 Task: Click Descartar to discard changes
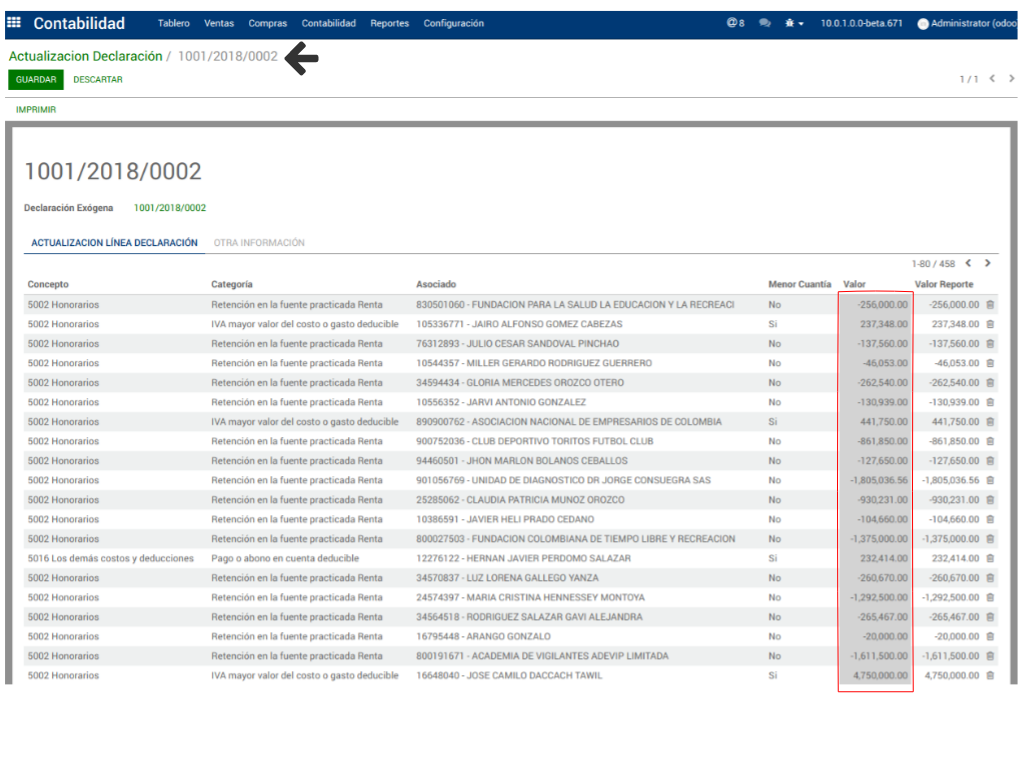(x=98, y=80)
